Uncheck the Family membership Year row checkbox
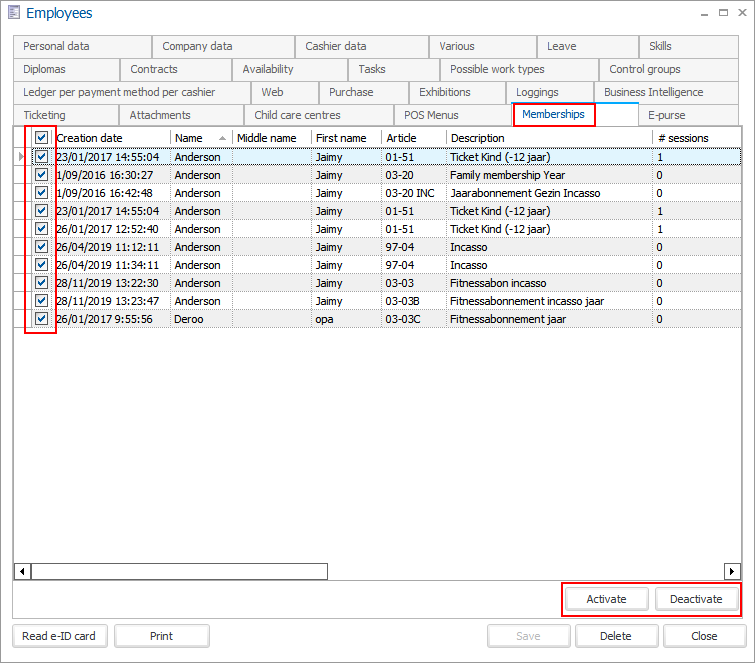This screenshot has width=755, height=663. (x=41, y=175)
